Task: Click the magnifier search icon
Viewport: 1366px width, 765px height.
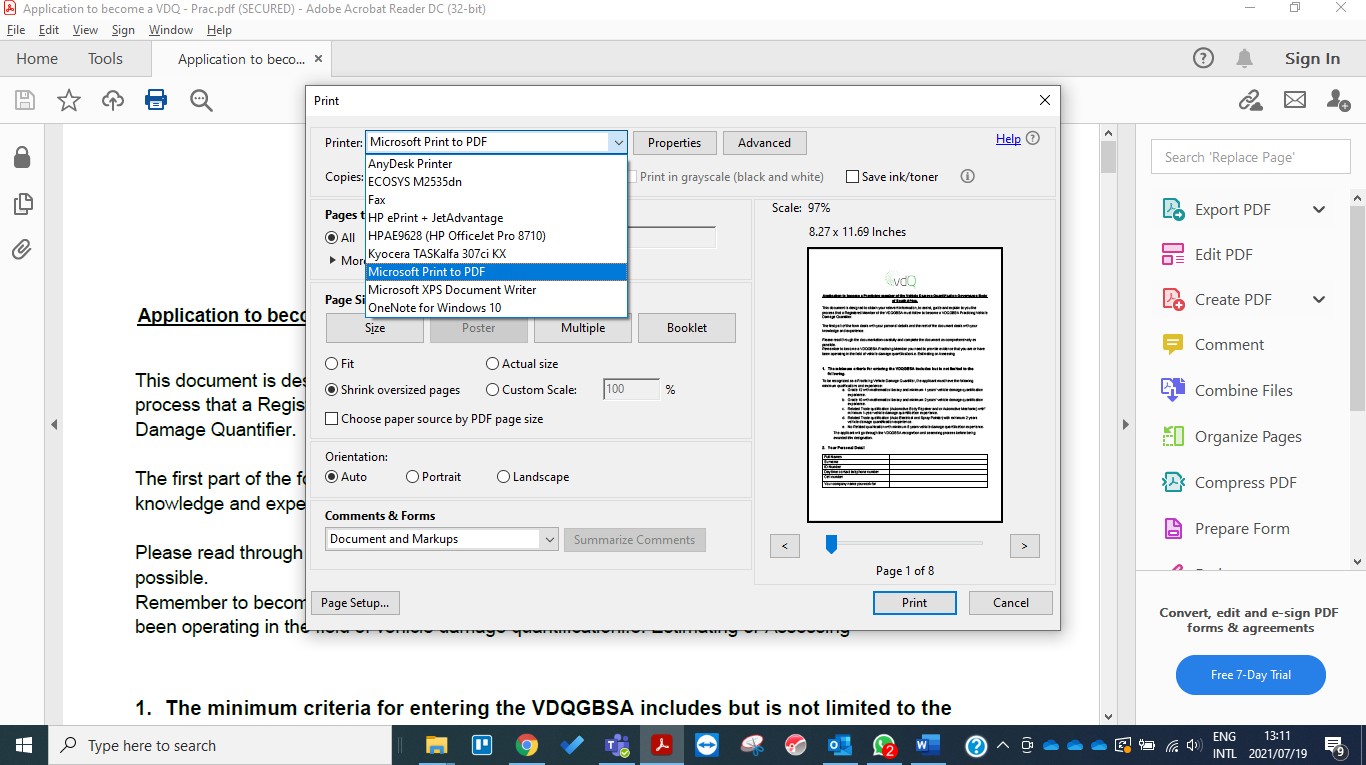Action: (x=201, y=100)
